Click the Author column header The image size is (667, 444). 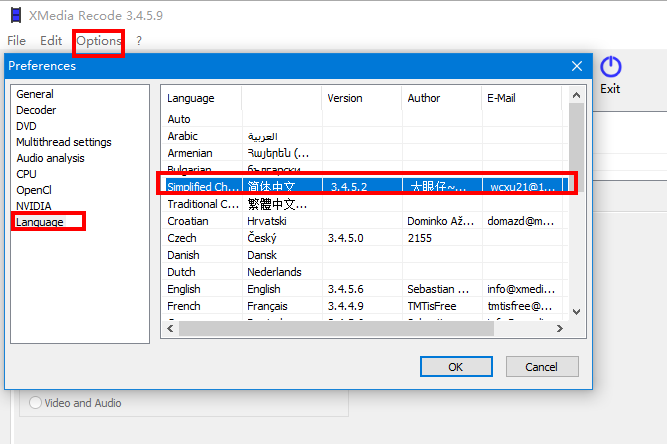point(442,98)
